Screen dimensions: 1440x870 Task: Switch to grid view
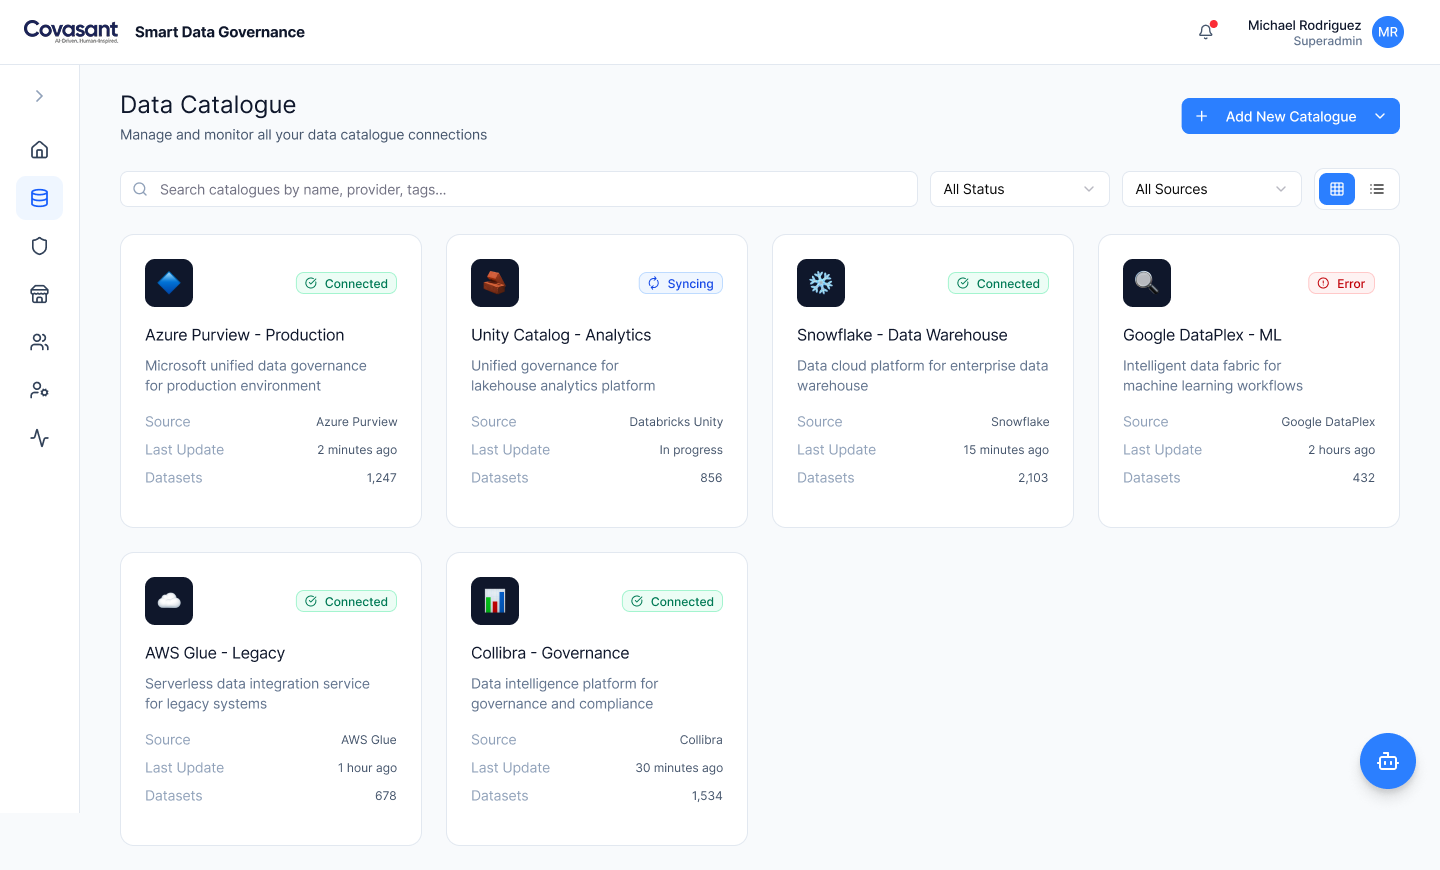point(1337,189)
